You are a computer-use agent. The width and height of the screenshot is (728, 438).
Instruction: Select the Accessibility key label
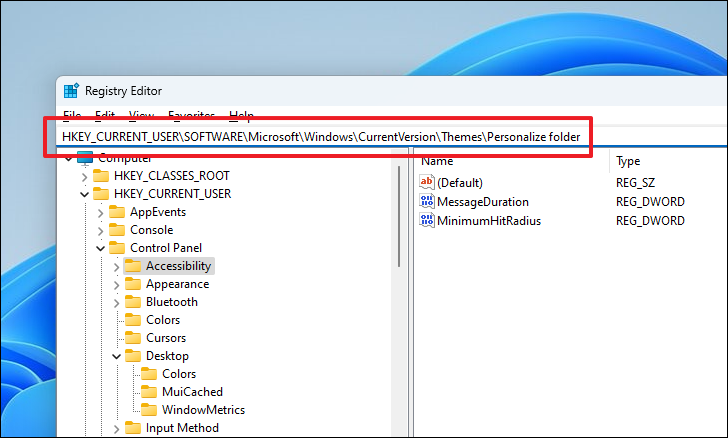(x=178, y=266)
